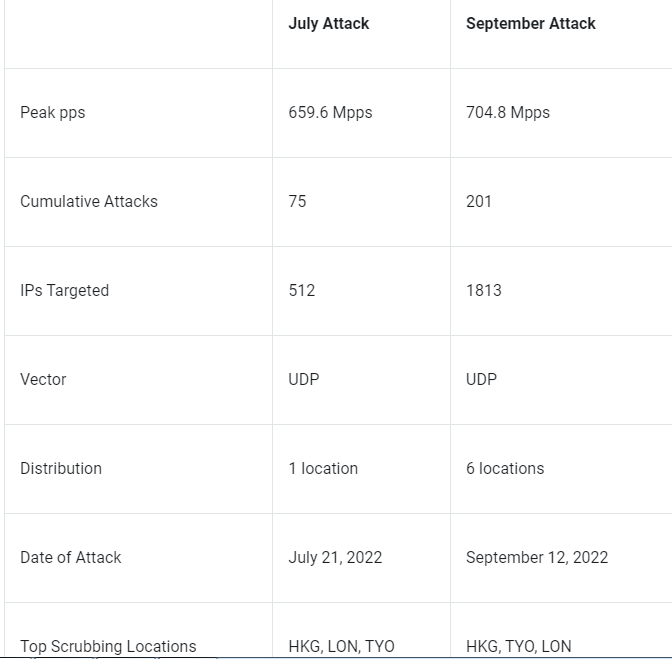The image size is (672, 659).
Task: Click the UDP value under July Attack
Action: click(304, 380)
